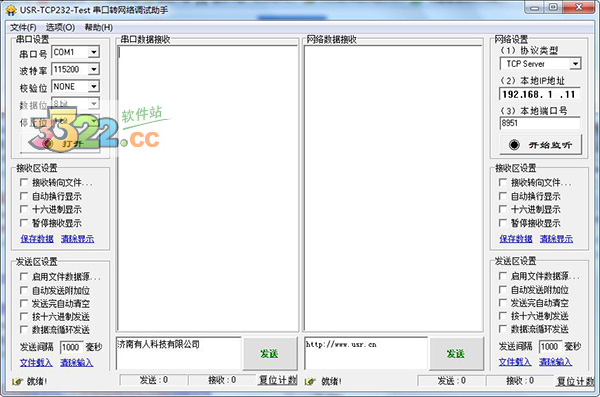Enable serial 发送完自动清空 checkbox
This screenshot has width=600, height=397.
pos(24,304)
